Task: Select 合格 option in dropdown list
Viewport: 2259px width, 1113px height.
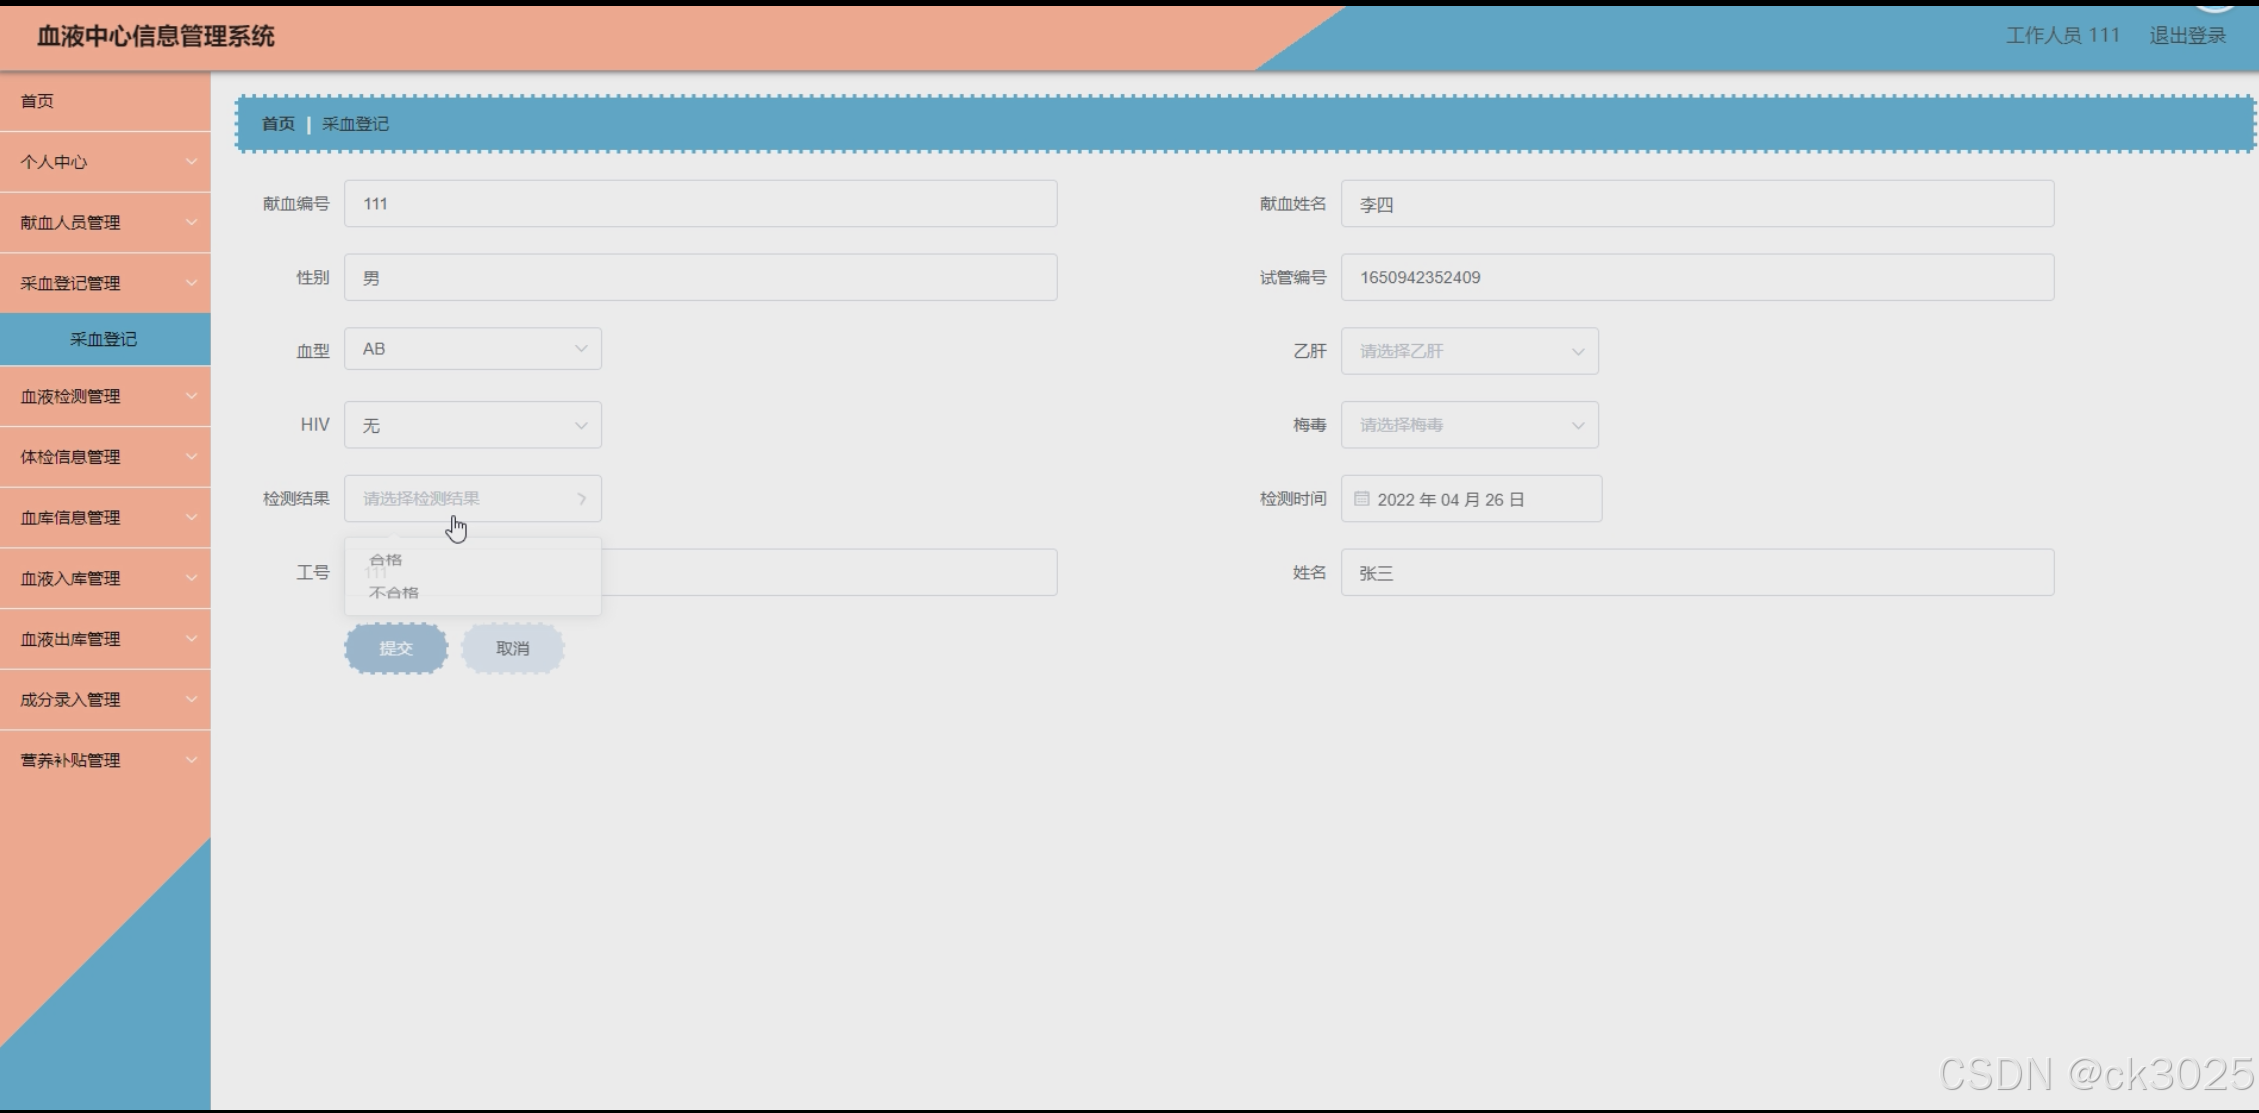Action: (386, 560)
